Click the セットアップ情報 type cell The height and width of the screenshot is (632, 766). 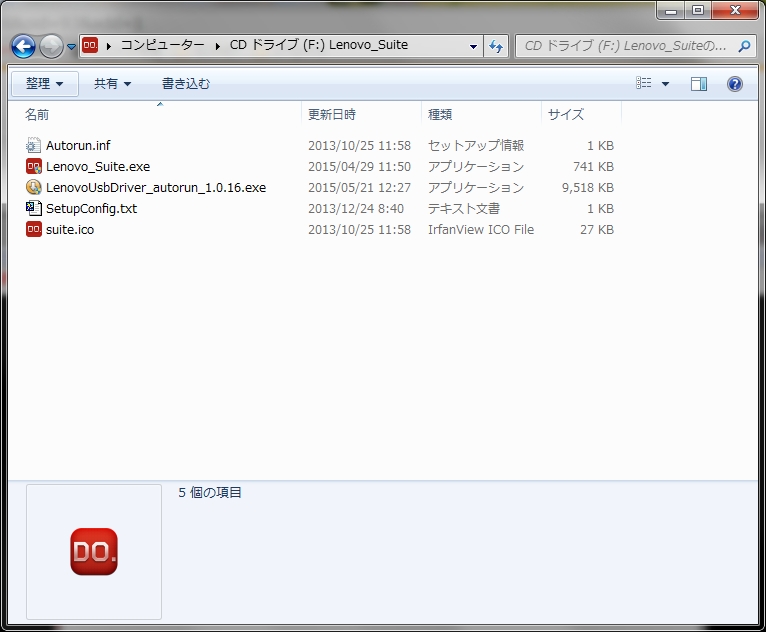476,146
